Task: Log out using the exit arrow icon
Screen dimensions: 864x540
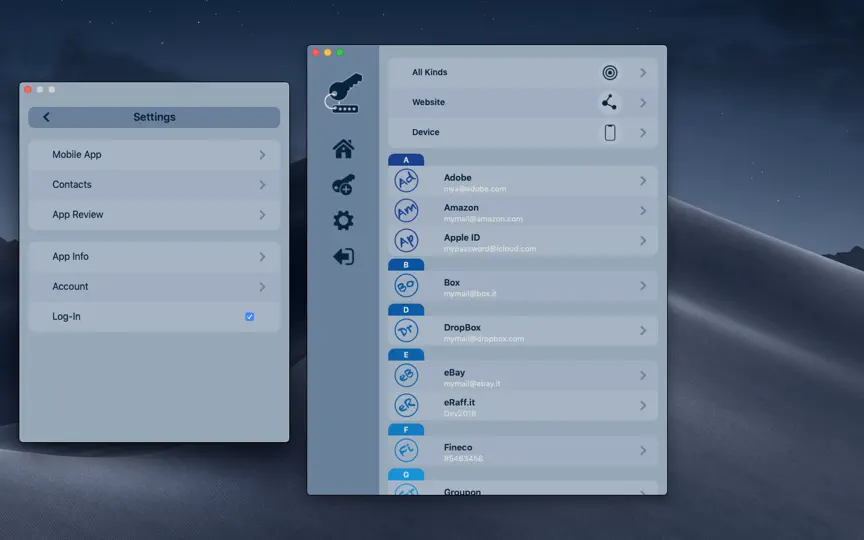Action: [343, 257]
